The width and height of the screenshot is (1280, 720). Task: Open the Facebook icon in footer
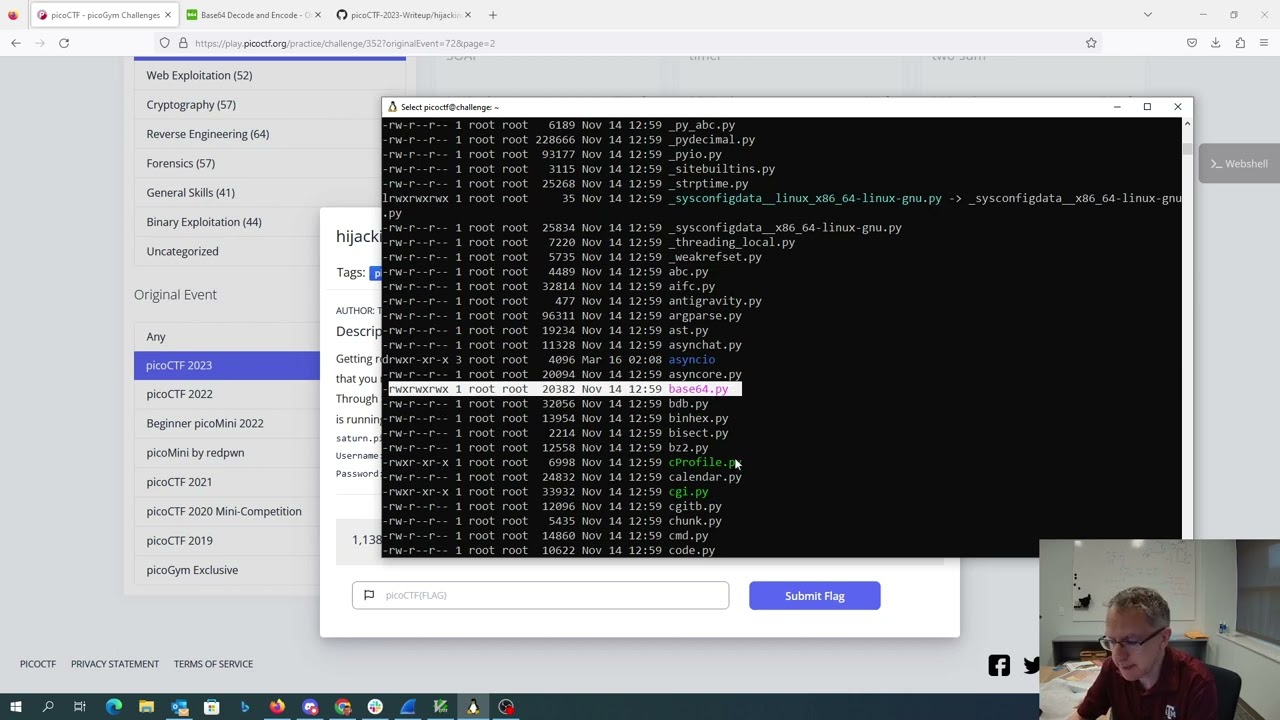pos(999,665)
